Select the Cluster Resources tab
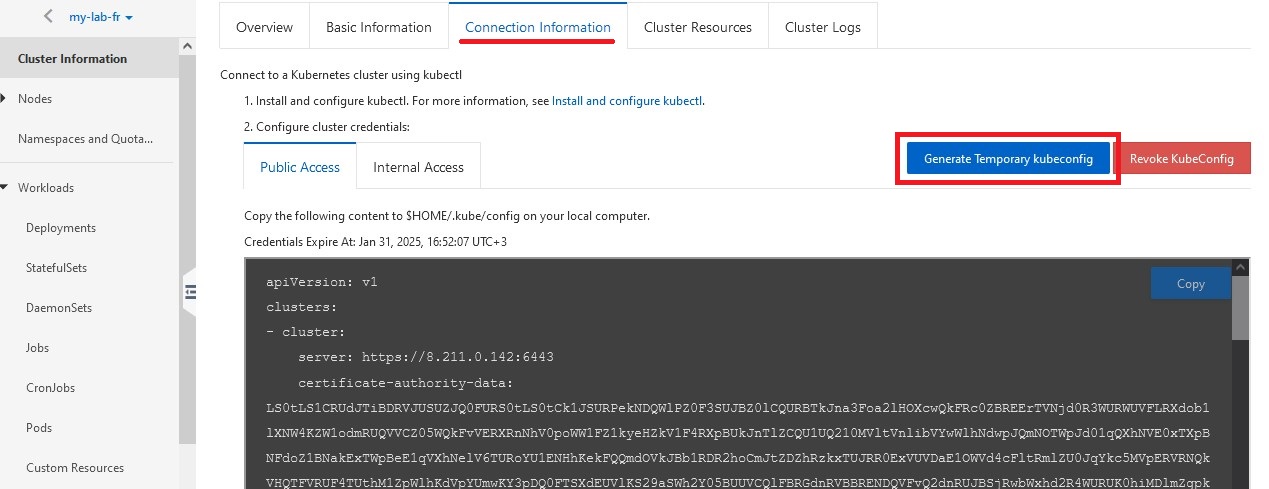 [x=697, y=27]
